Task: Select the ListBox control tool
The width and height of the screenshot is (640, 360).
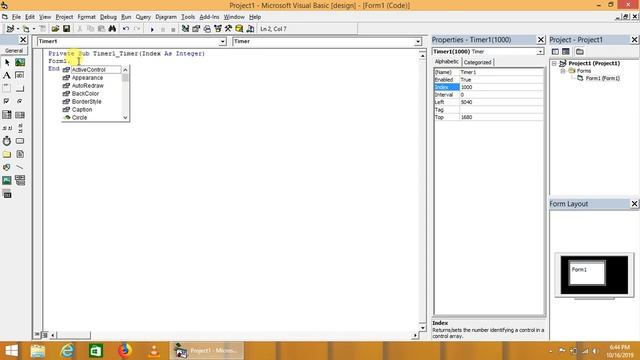Action: point(20,115)
